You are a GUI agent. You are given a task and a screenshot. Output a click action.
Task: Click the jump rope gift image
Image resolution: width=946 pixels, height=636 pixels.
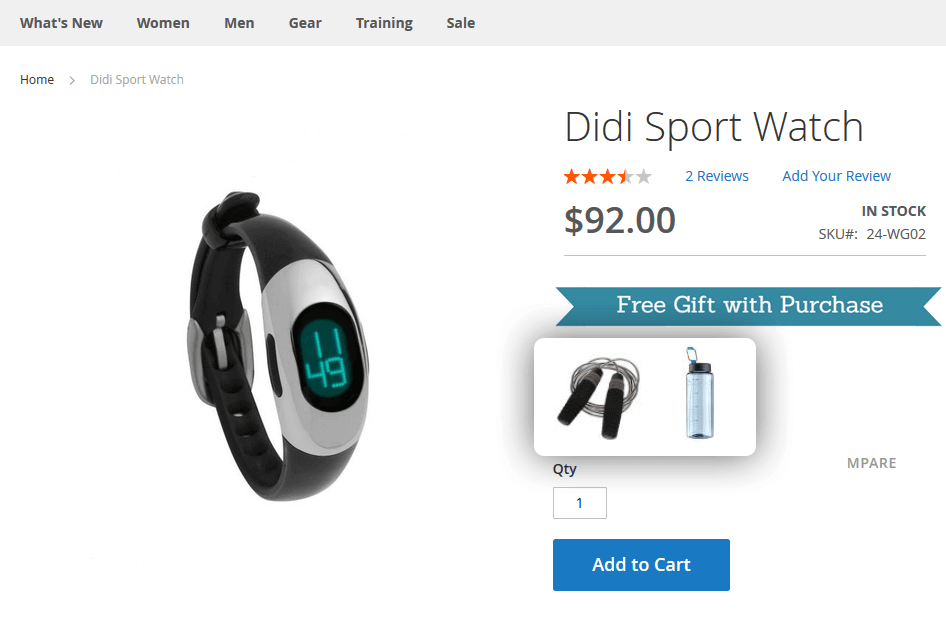coord(599,397)
